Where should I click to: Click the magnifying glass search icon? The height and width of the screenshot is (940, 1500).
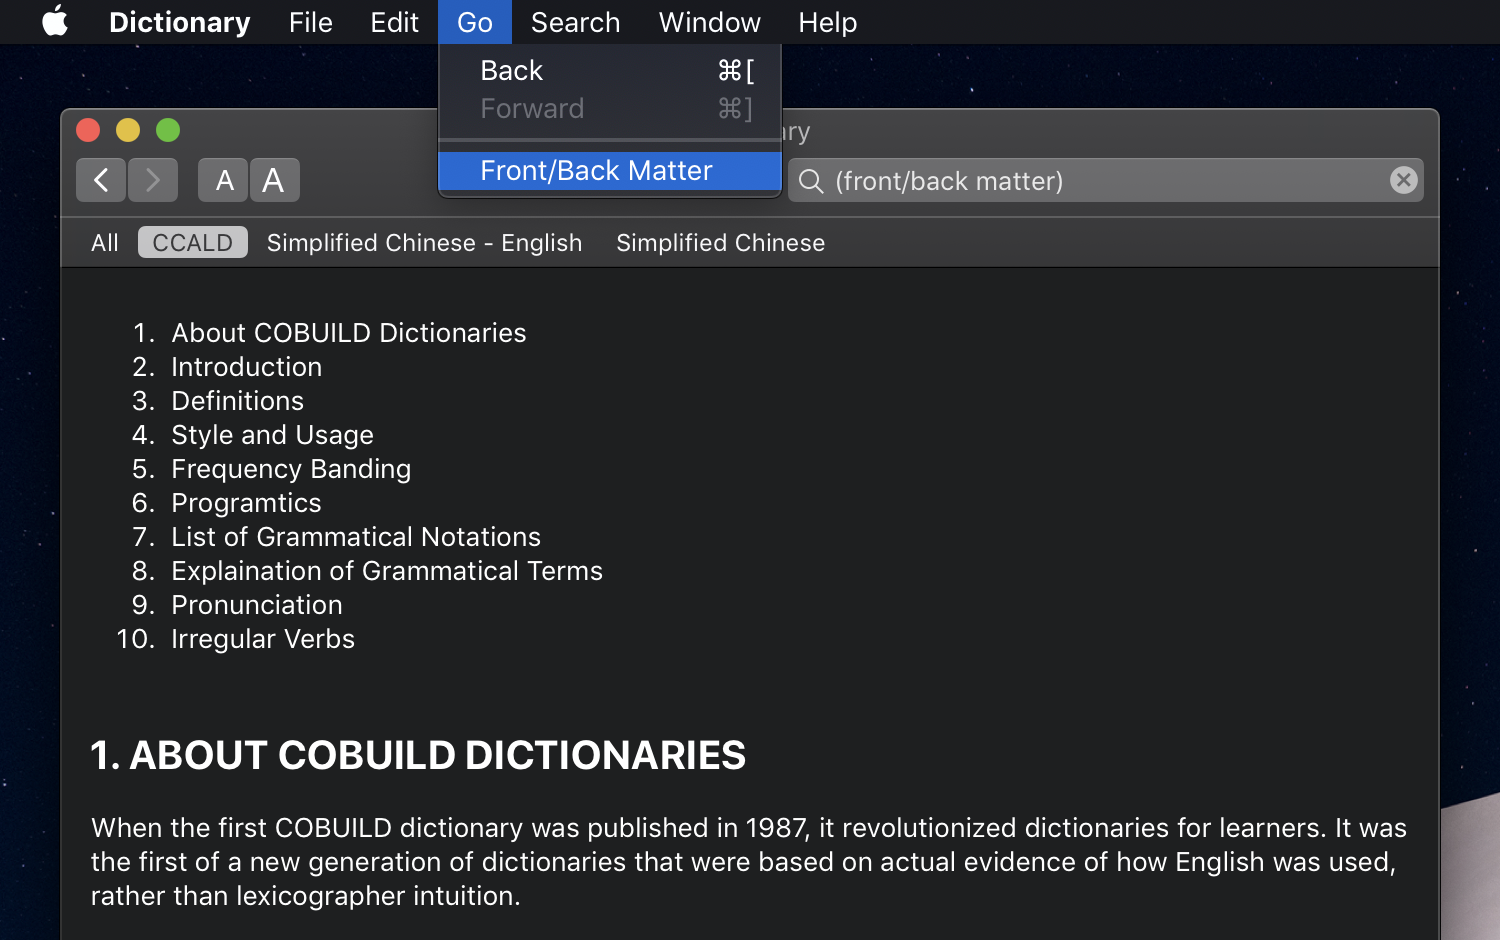click(811, 181)
